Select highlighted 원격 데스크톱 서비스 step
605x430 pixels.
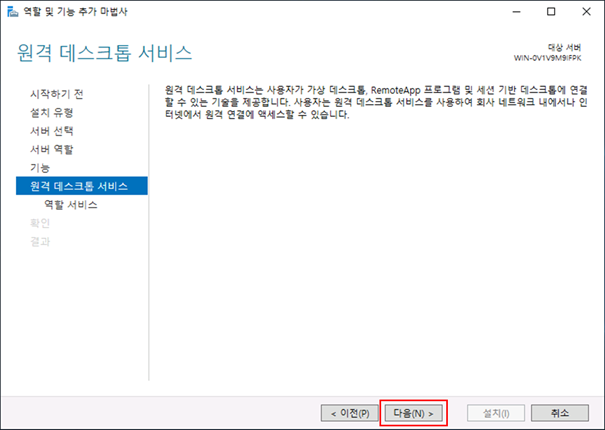(81, 186)
